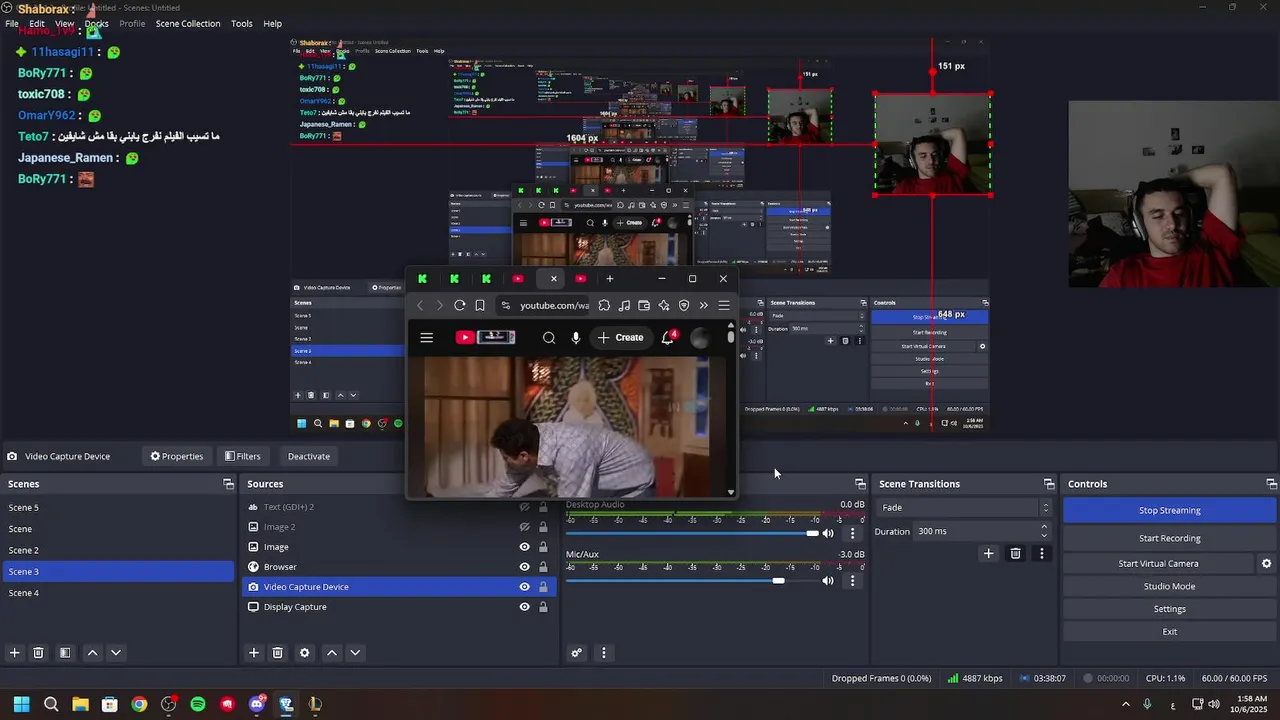Image resolution: width=1280 pixels, height=720 pixels.
Task: Click the YouTube search magnifier icon
Action: pos(549,337)
